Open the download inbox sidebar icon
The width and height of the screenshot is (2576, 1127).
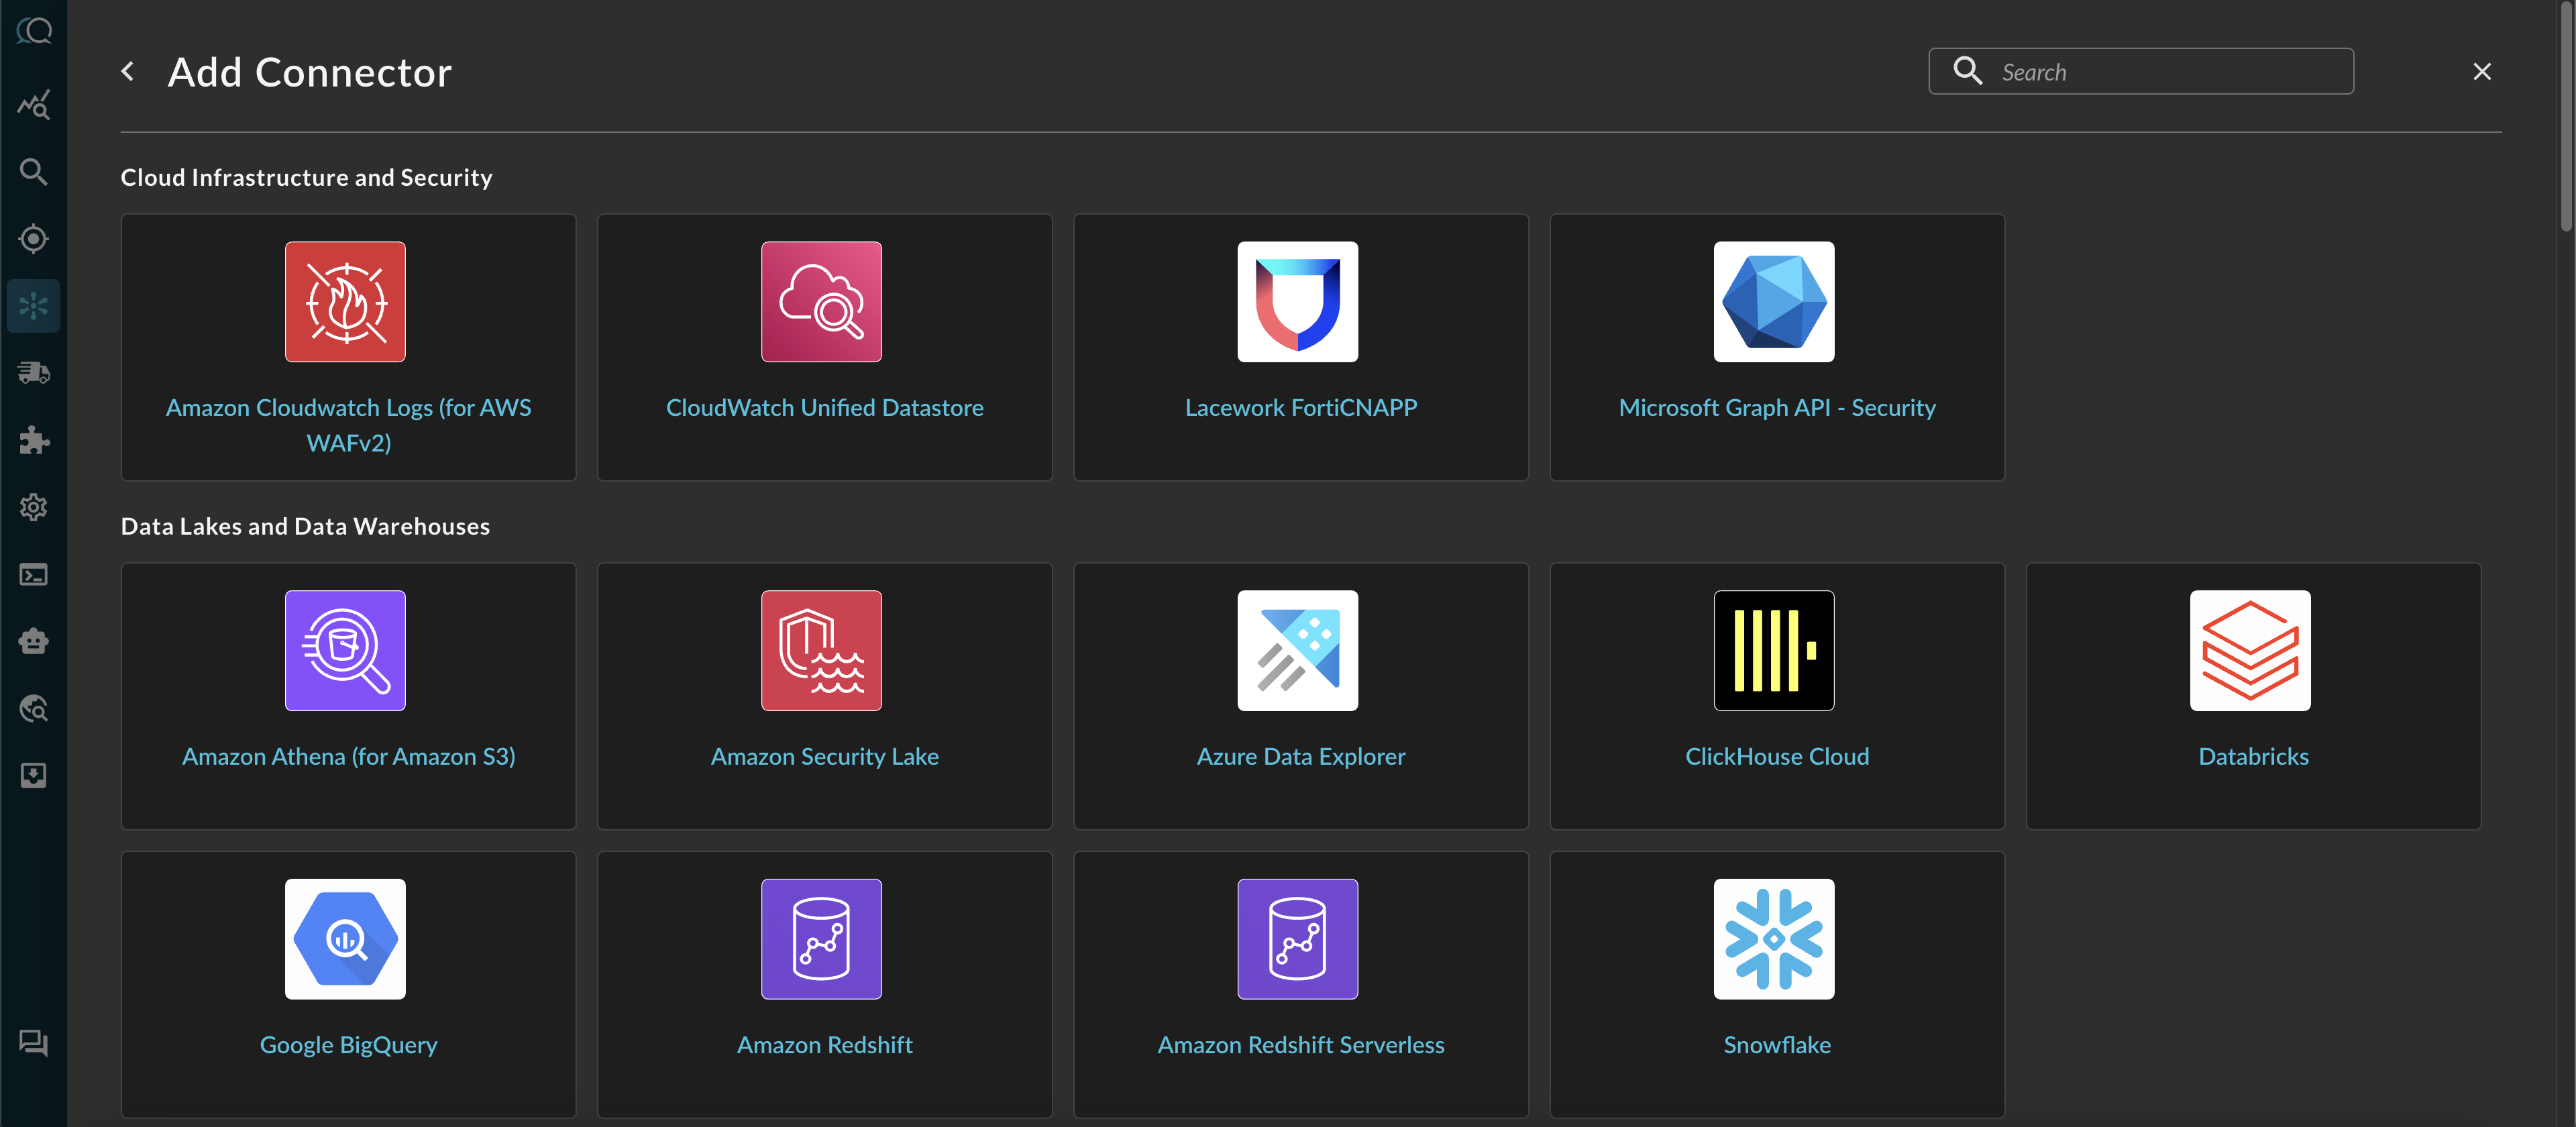(34, 775)
